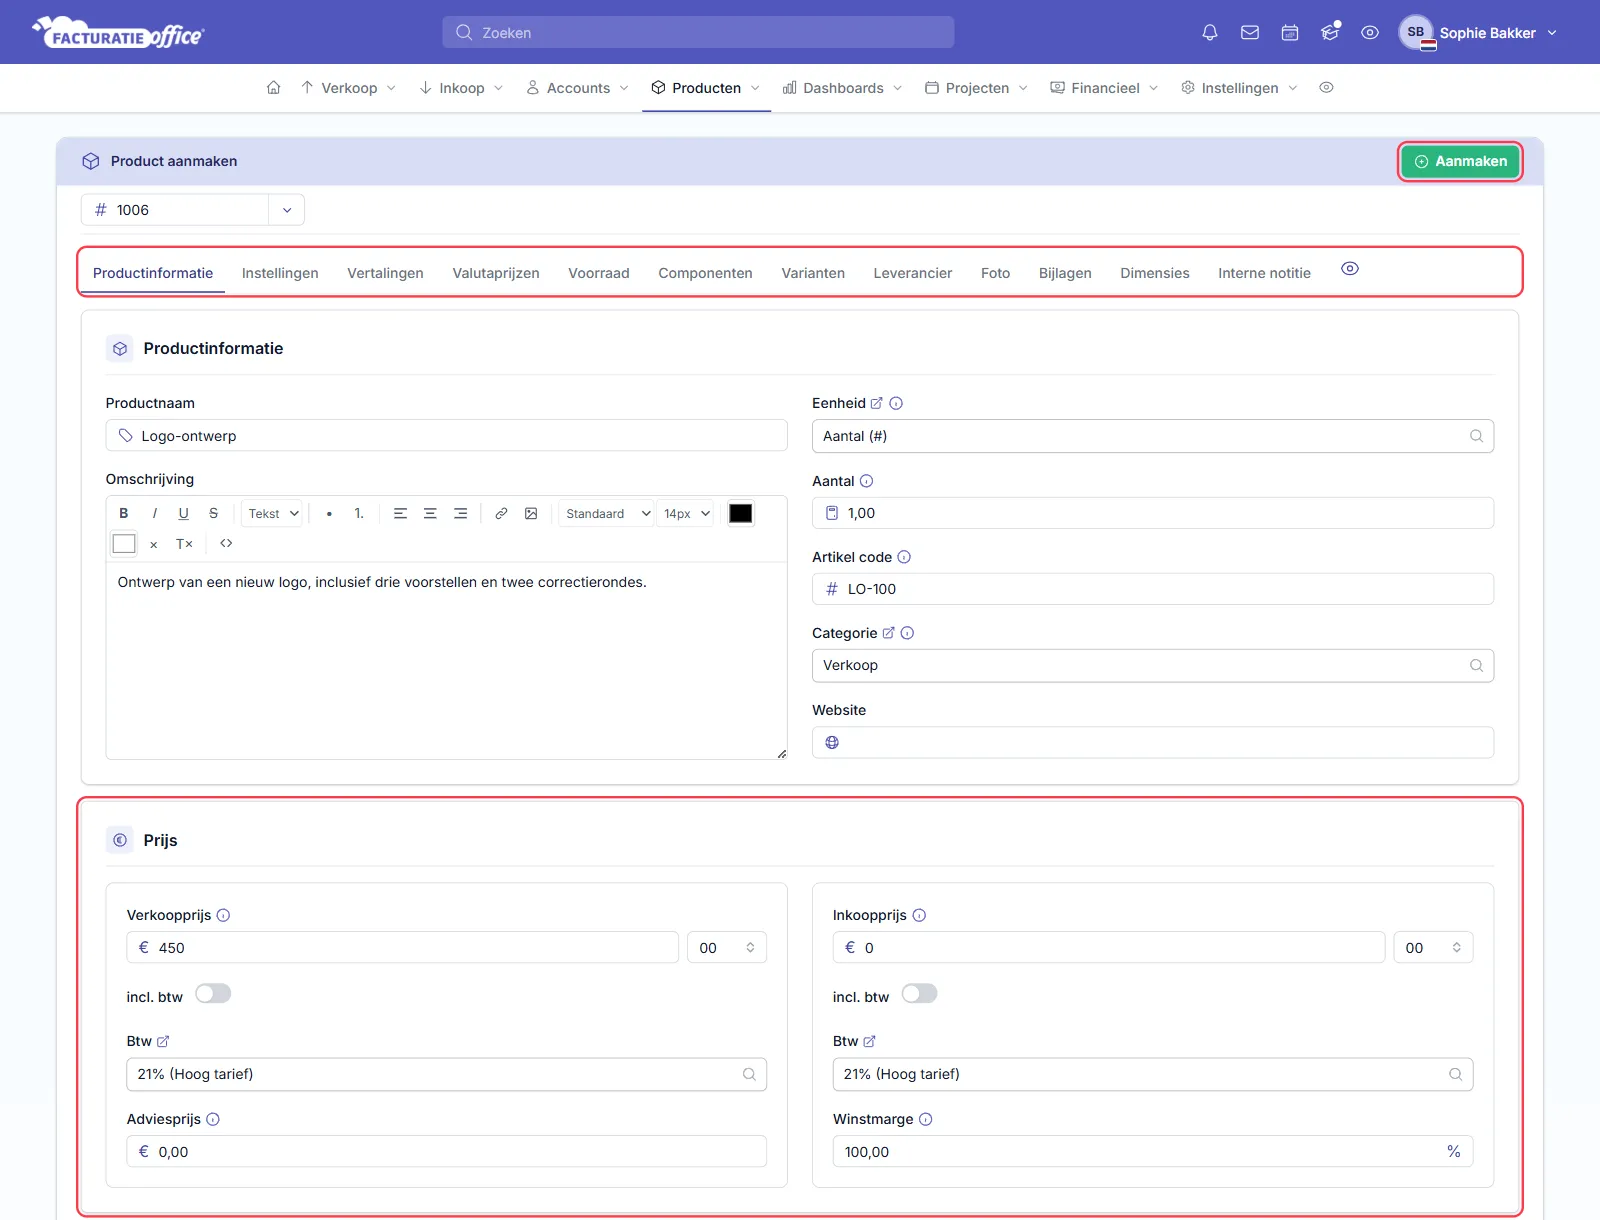Toggle the eye icon in top header
Viewport: 1600px width, 1220px height.
click(1370, 33)
